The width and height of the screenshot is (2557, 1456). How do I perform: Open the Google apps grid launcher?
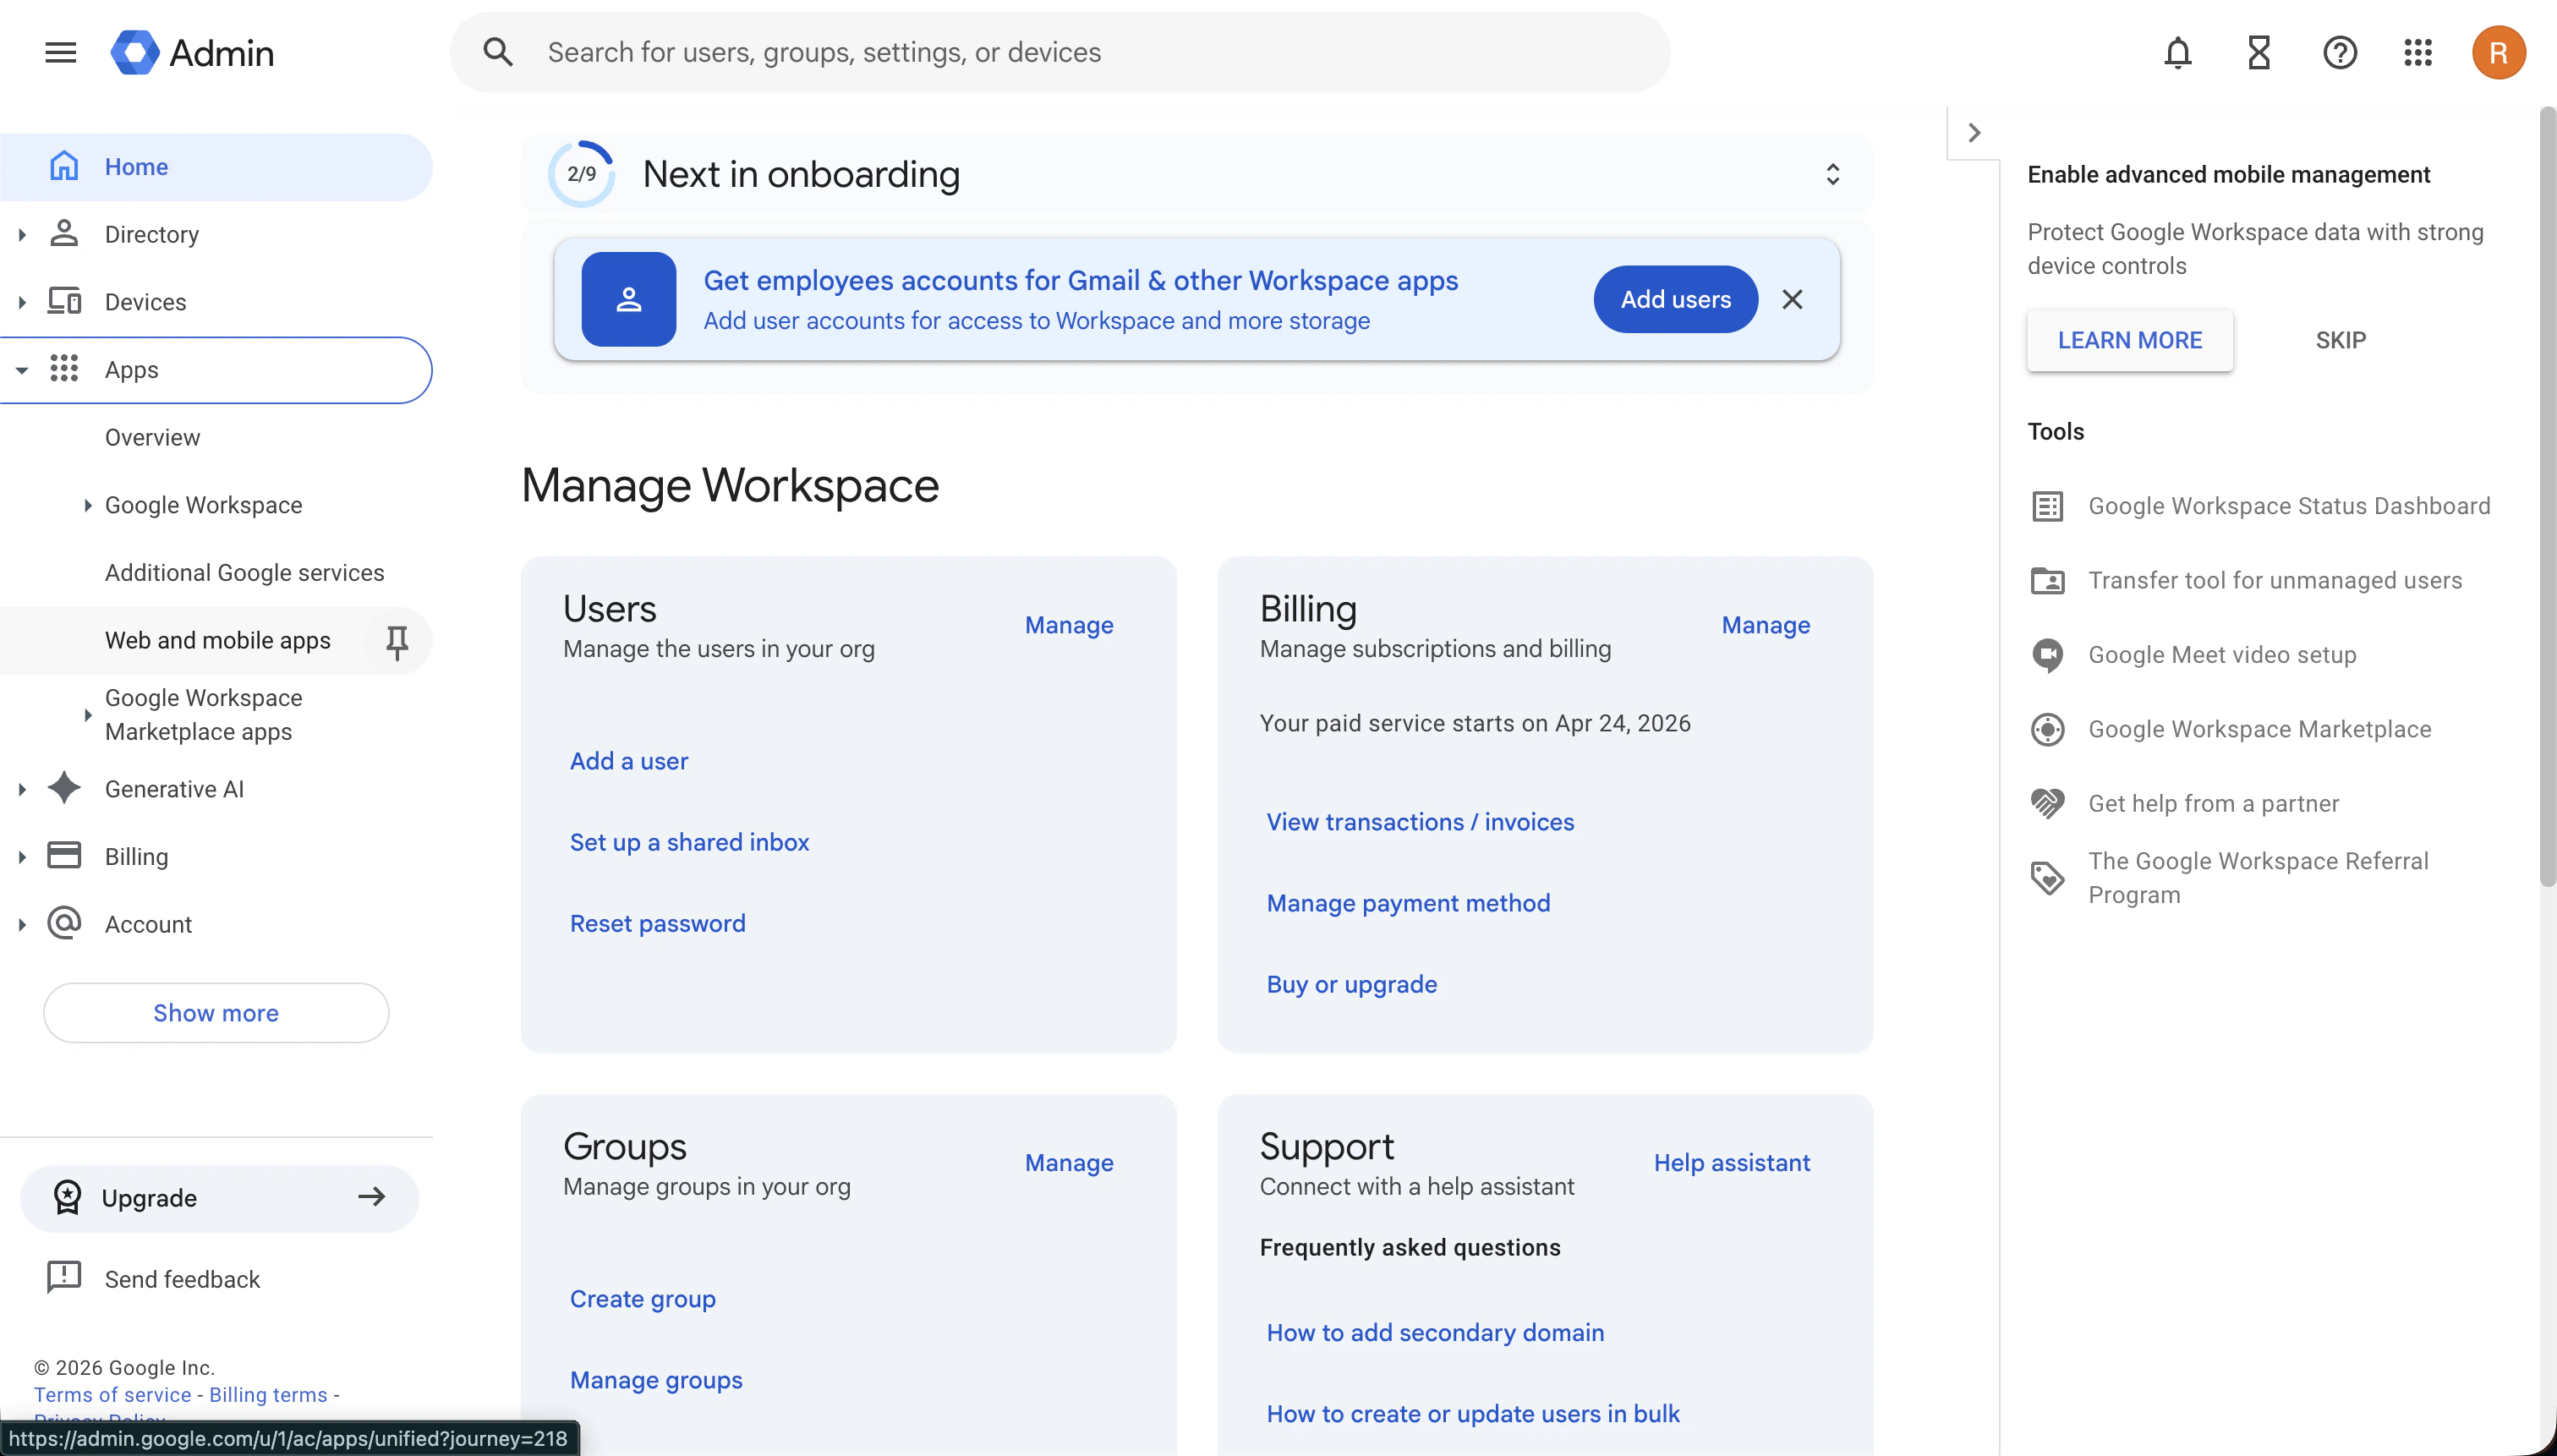pos(2417,52)
